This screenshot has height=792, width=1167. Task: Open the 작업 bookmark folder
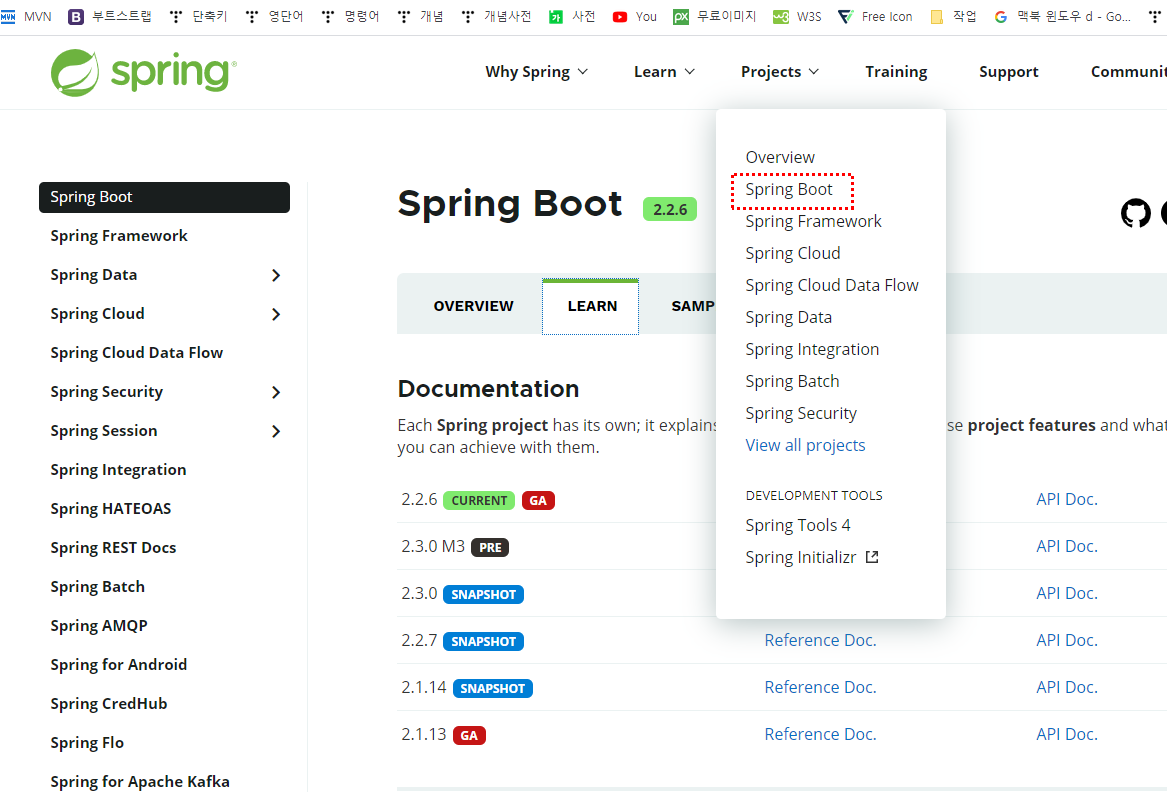[x=953, y=16]
